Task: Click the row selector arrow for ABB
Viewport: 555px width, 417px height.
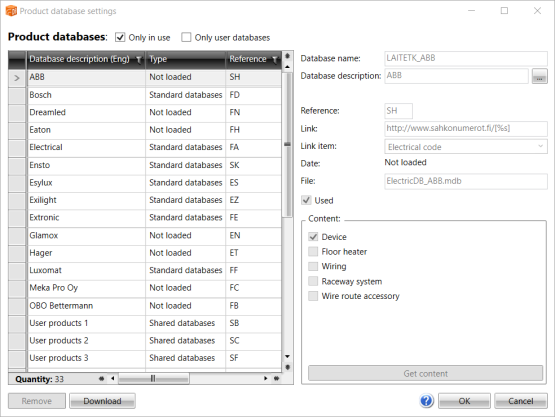Action: [x=17, y=78]
